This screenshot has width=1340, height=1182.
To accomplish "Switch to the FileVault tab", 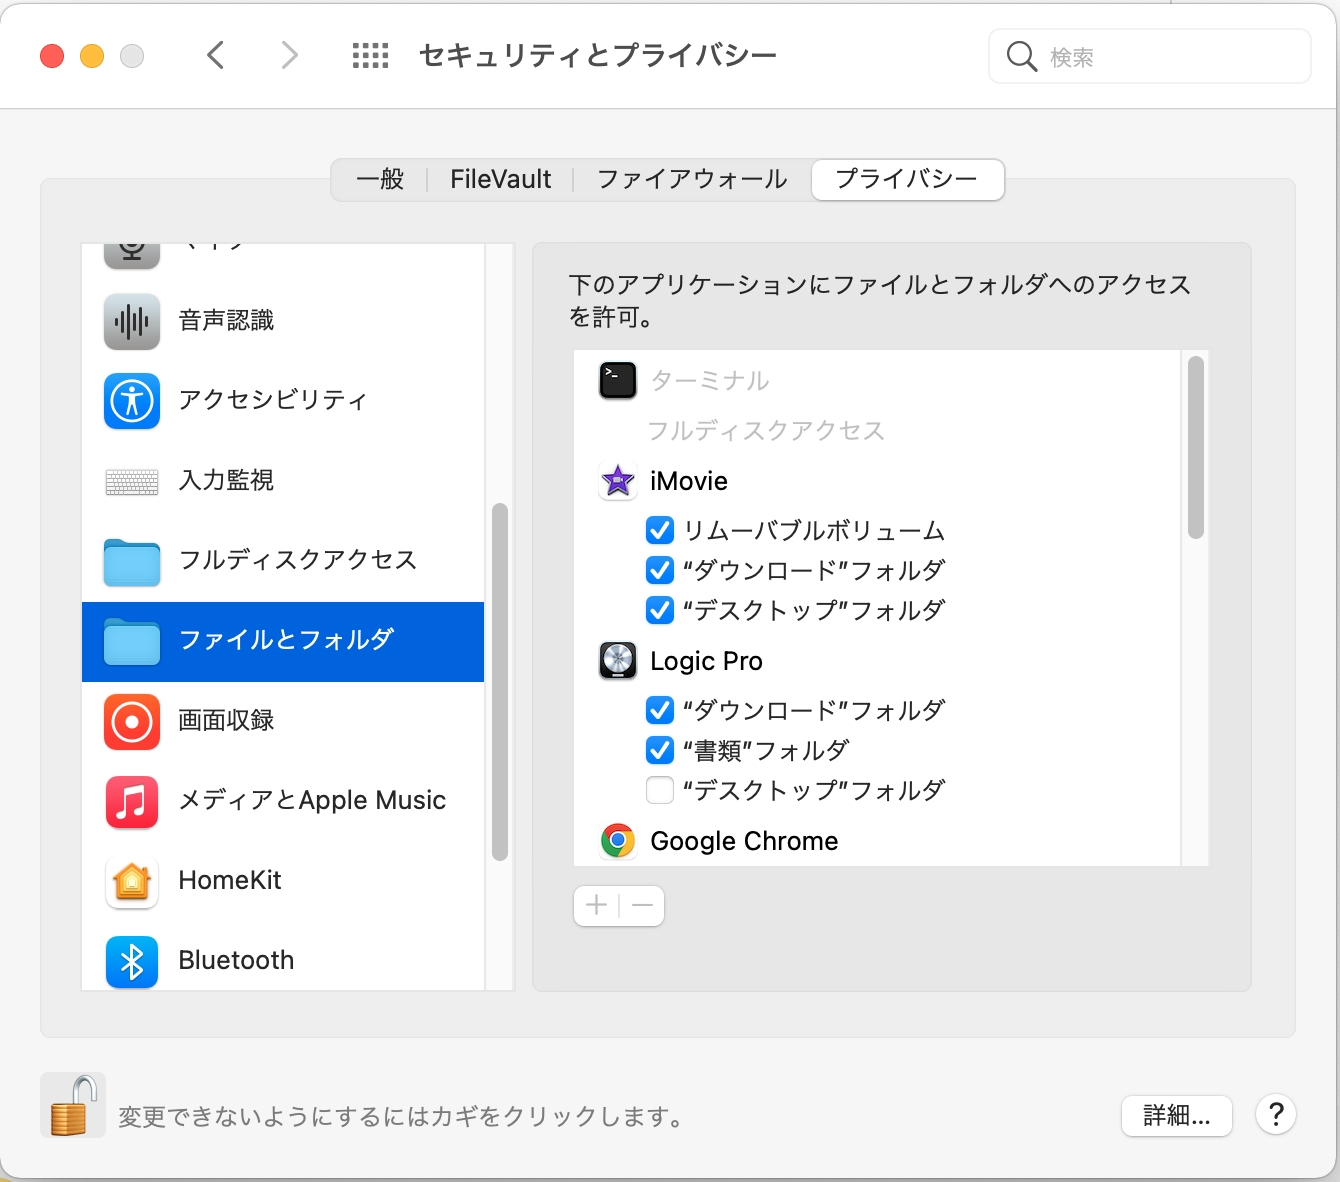I will 500,180.
